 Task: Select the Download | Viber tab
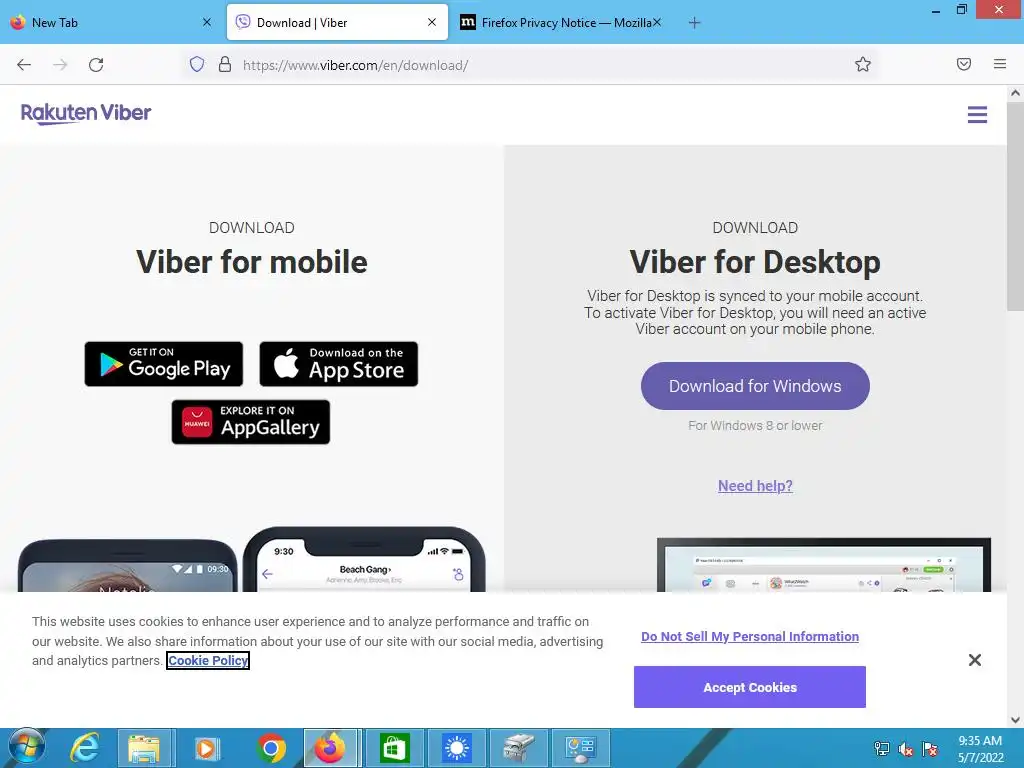337,23
